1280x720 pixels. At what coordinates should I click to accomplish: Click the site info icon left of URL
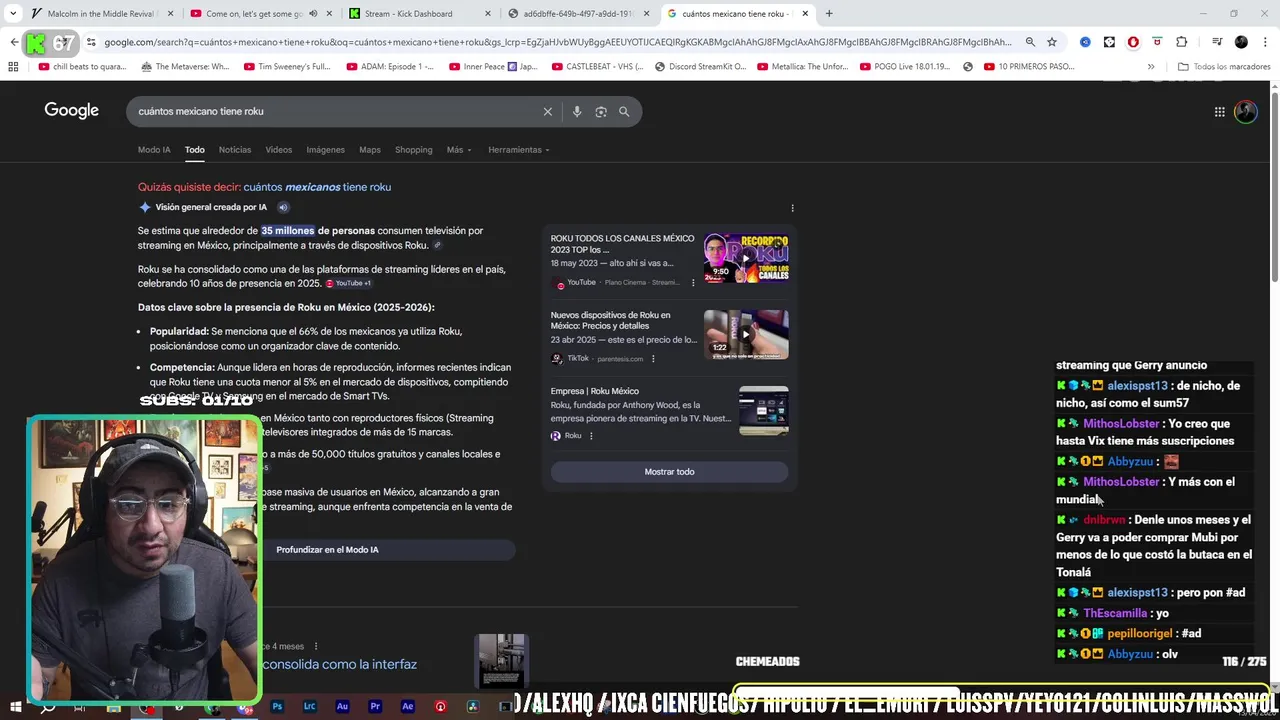91,42
